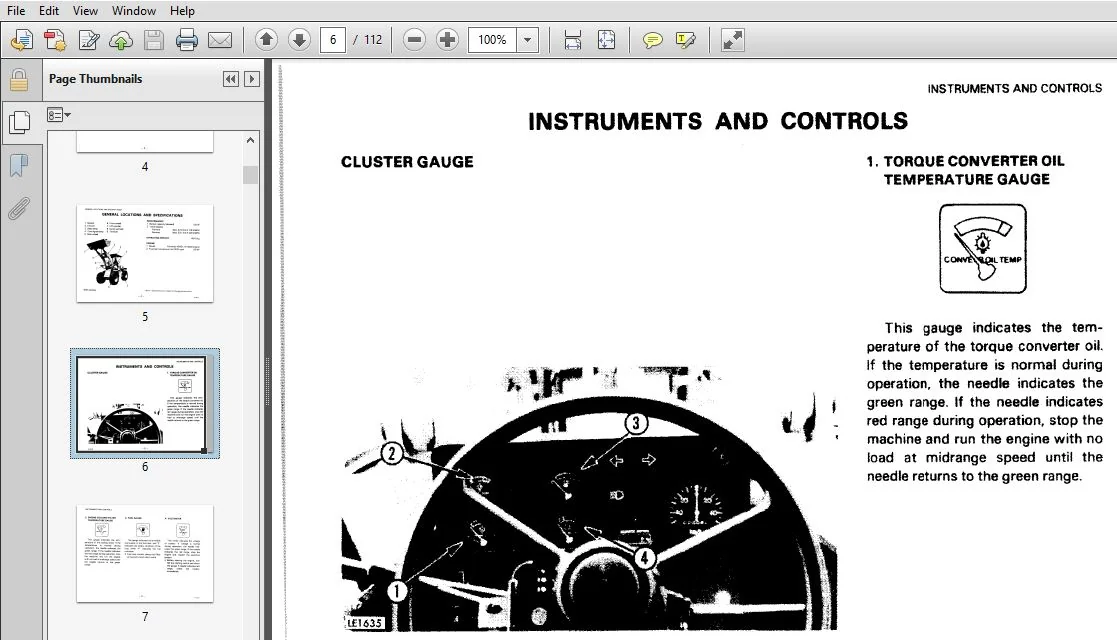Image resolution: width=1117 pixels, height=640 pixels.
Task: Click the CLUSTER GAUGE heading
Action: (x=407, y=162)
